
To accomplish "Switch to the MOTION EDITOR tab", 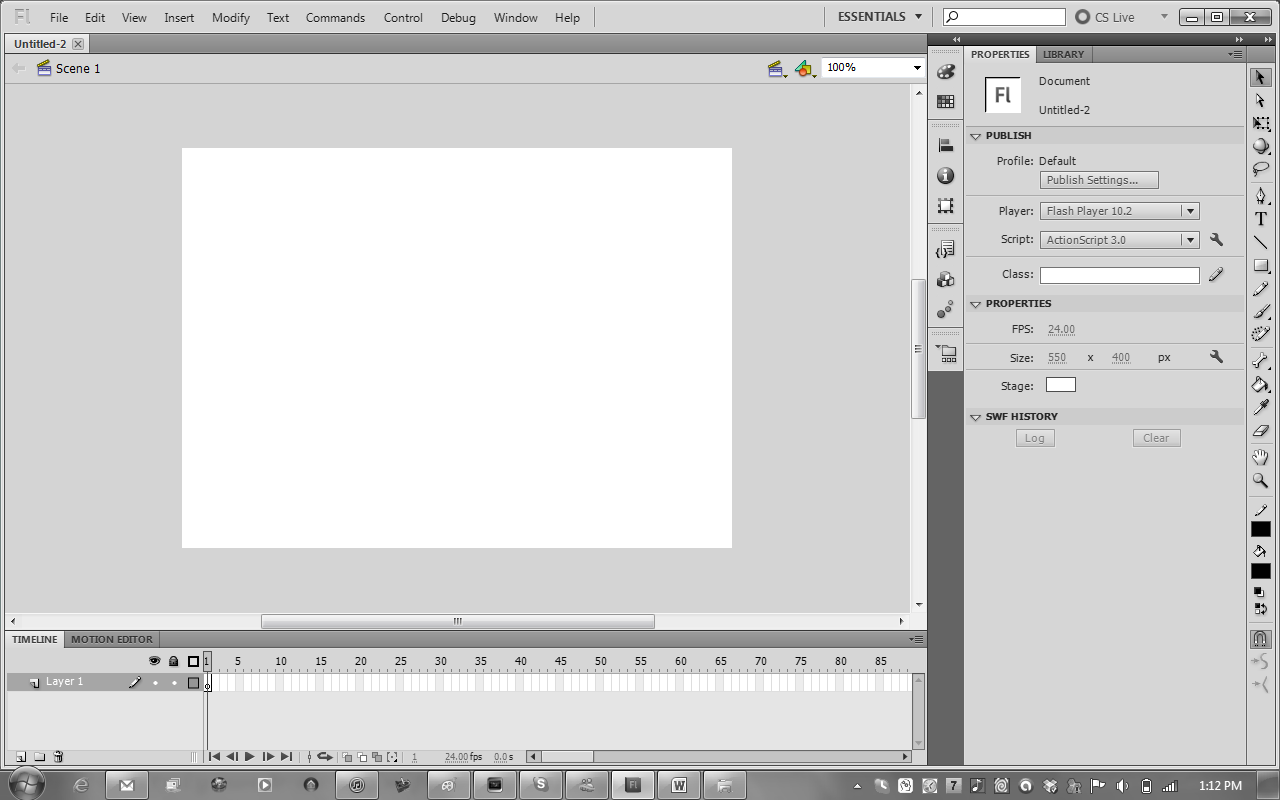I will pyautogui.click(x=112, y=639).
